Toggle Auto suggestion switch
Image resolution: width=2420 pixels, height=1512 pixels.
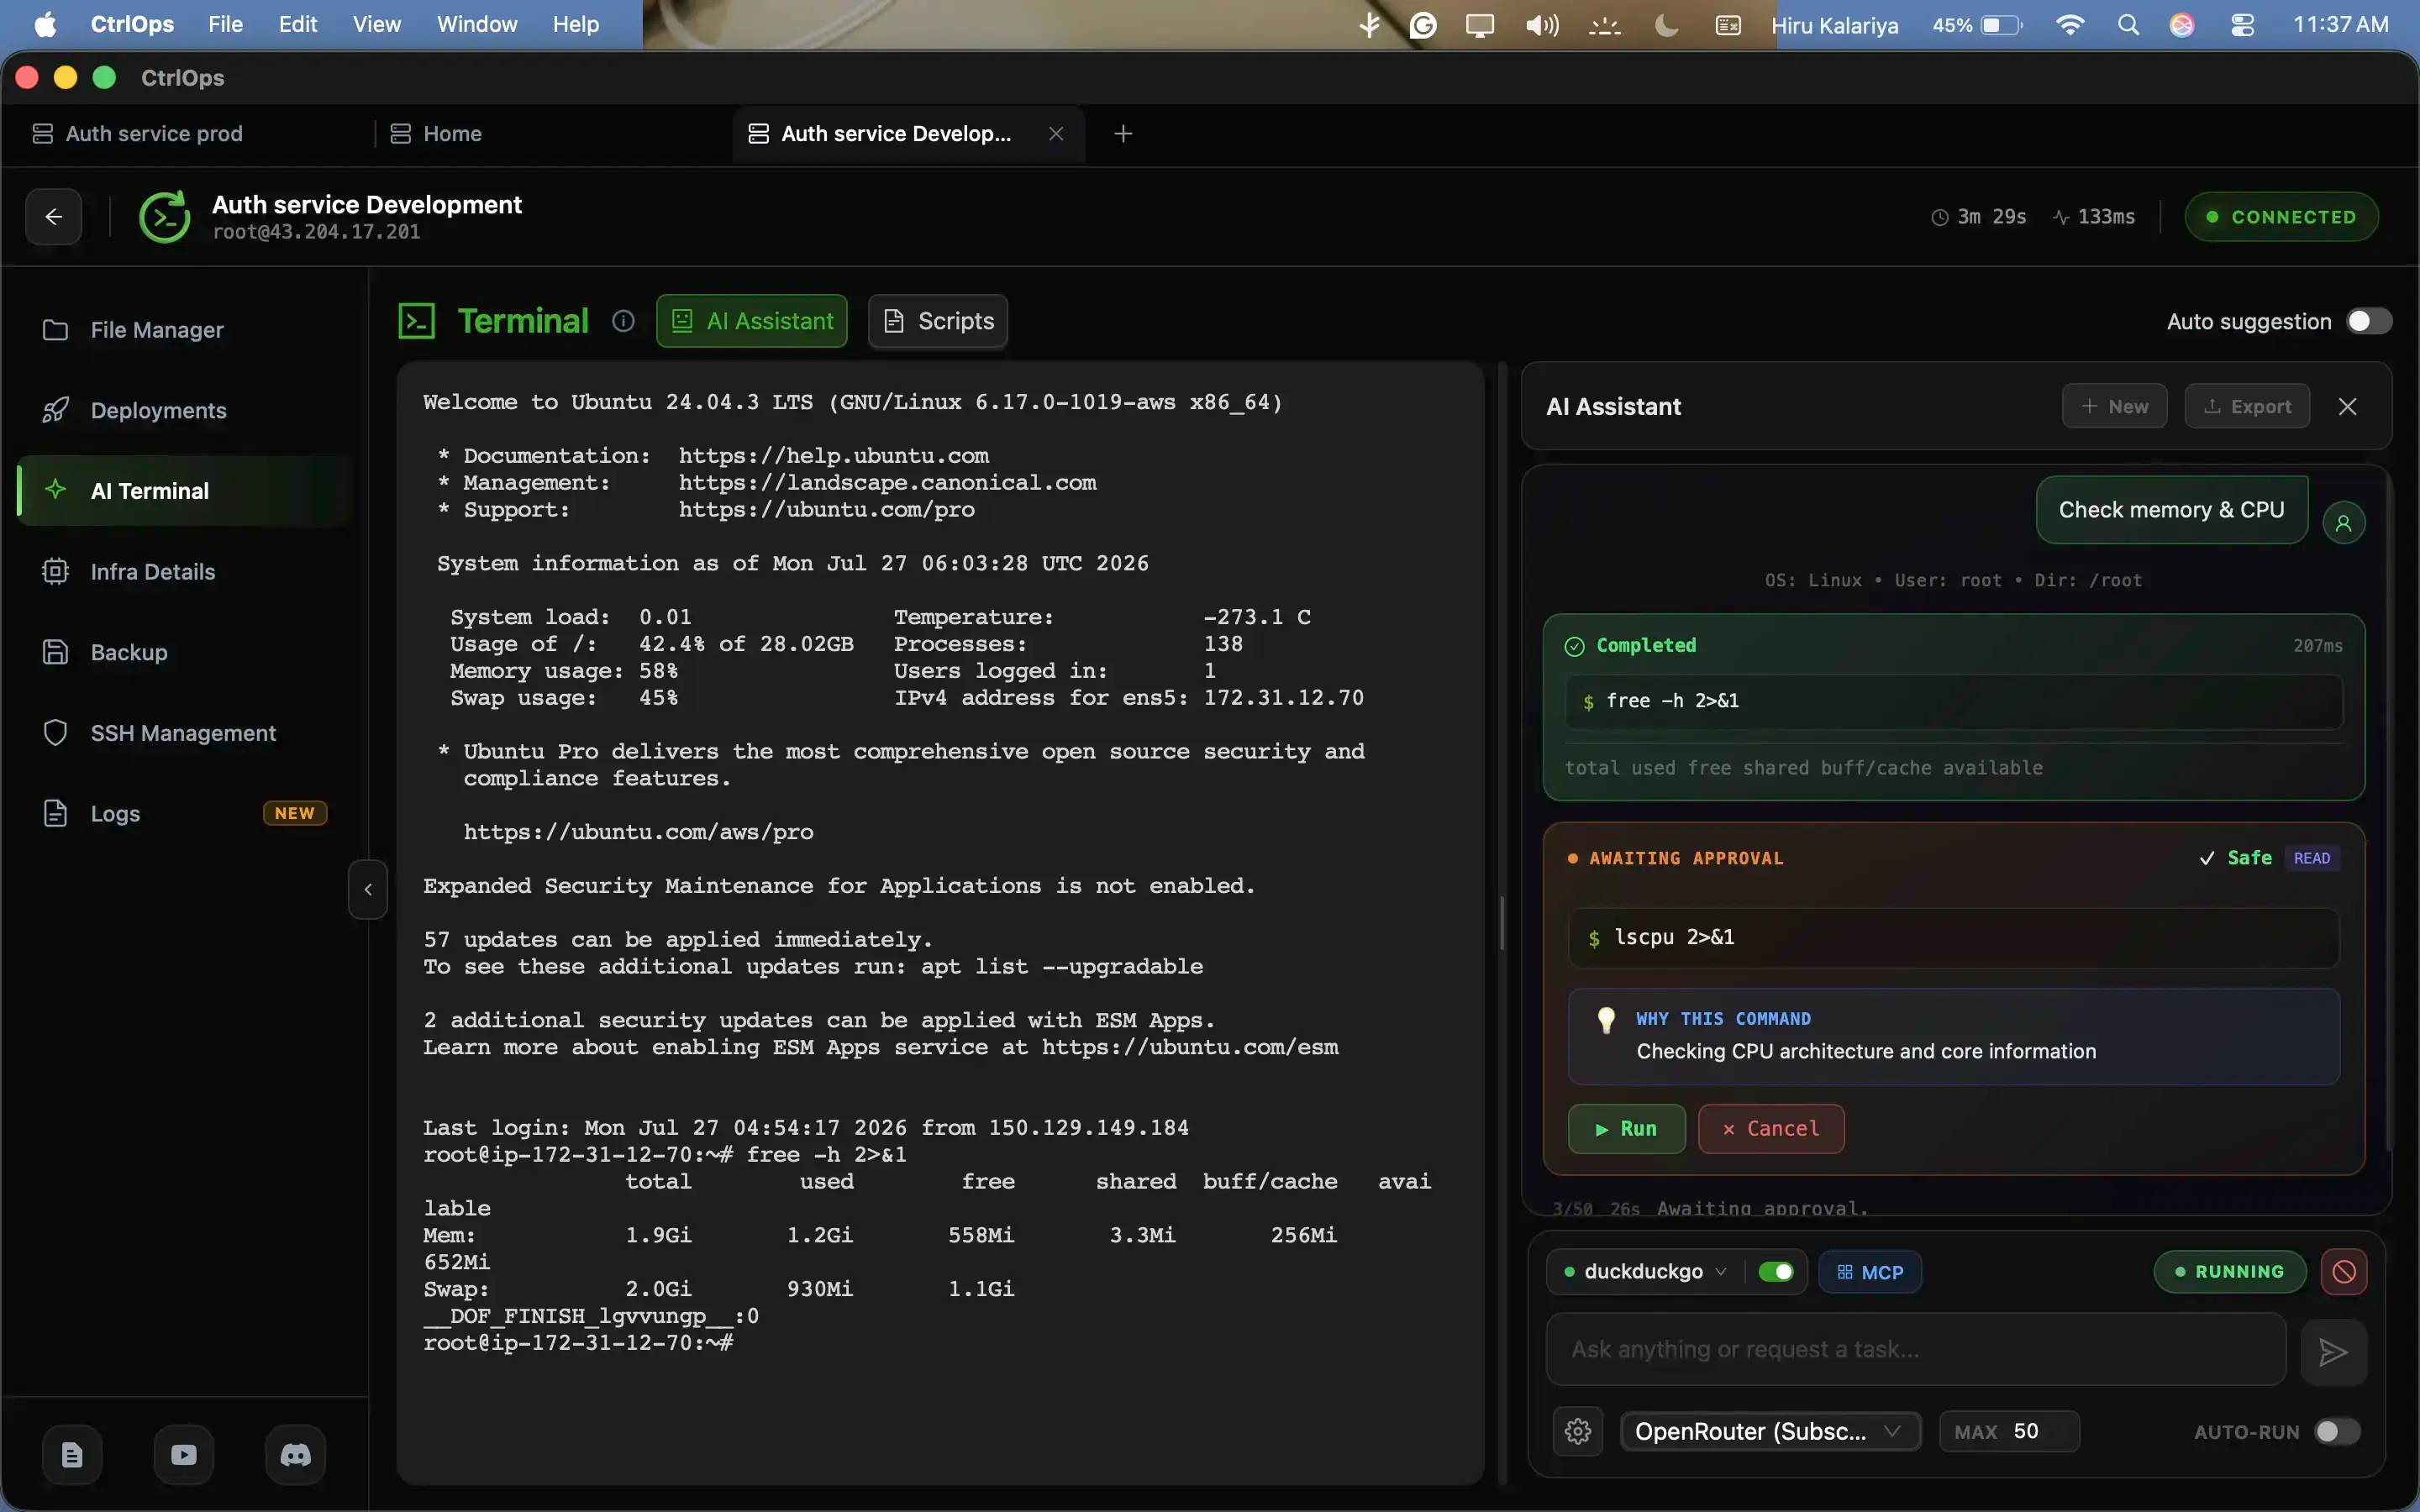click(2369, 321)
